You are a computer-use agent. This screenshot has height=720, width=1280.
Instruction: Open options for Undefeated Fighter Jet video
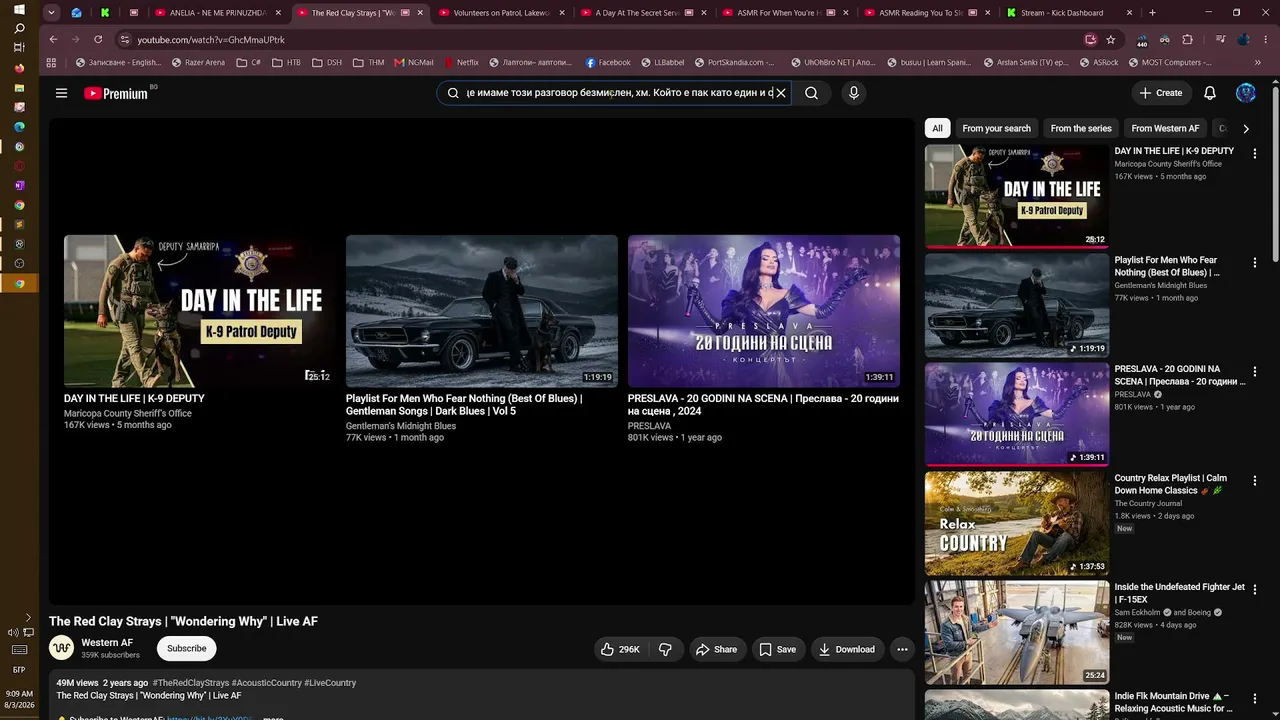1255,590
